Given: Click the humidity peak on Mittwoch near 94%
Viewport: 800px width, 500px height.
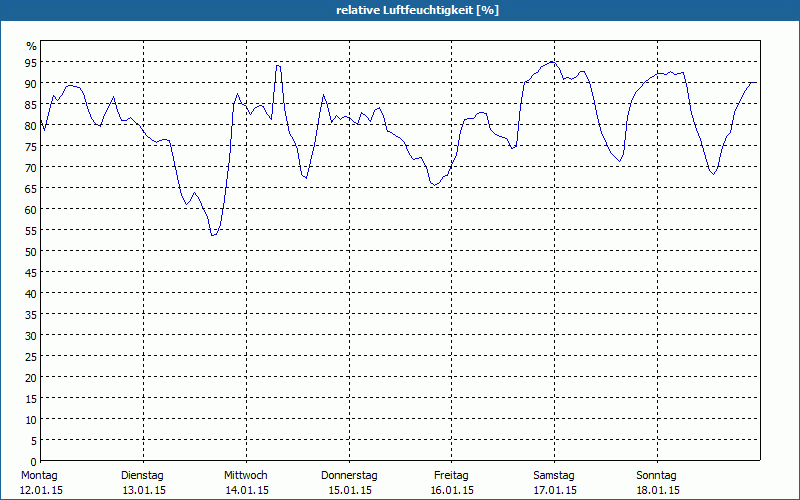Looking at the screenshot, I should point(278,66).
